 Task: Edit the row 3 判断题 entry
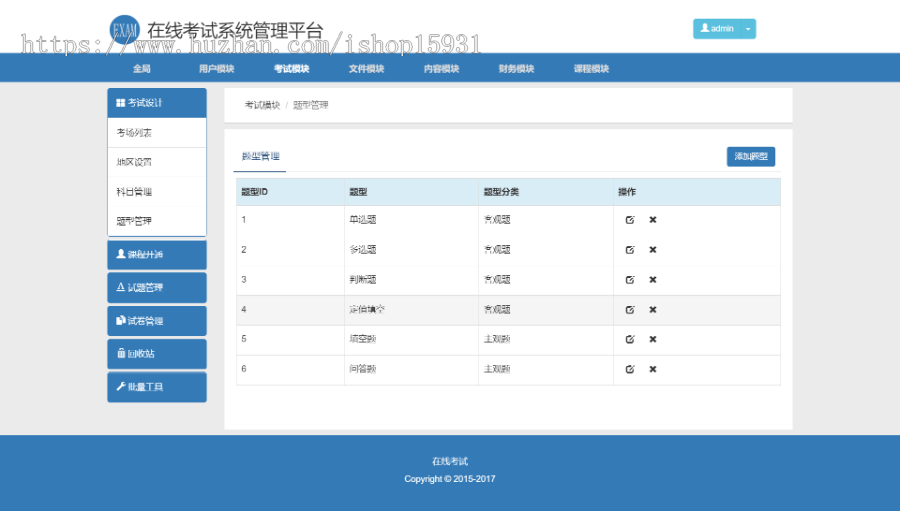[x=630, y=280]
